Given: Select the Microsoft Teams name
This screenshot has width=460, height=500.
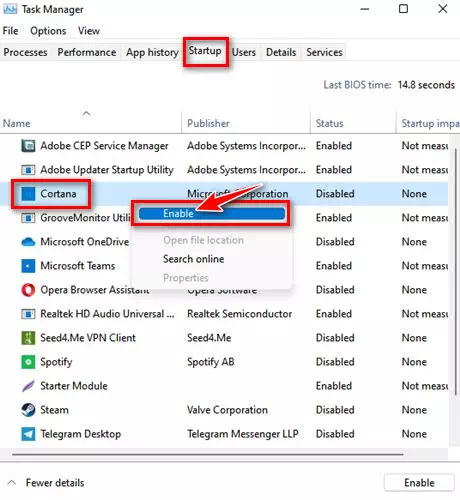Looking at the screenshot, I should point(78,266).
